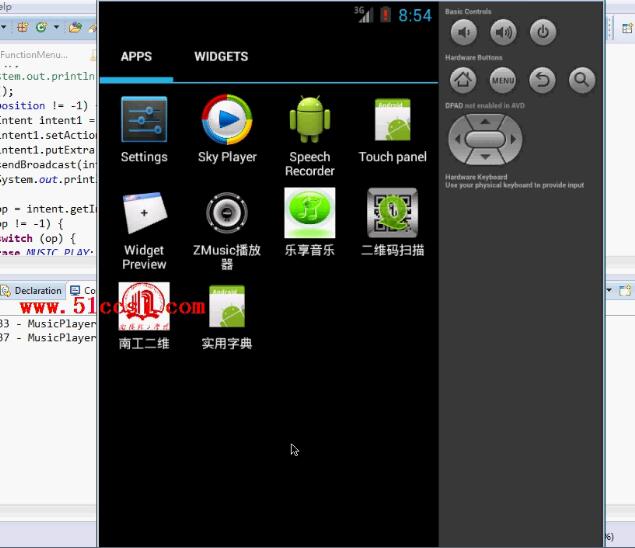This screenshot has height=548, width=635.
Task: Toggle the emulator power button
Action: (x=542, y=33)
